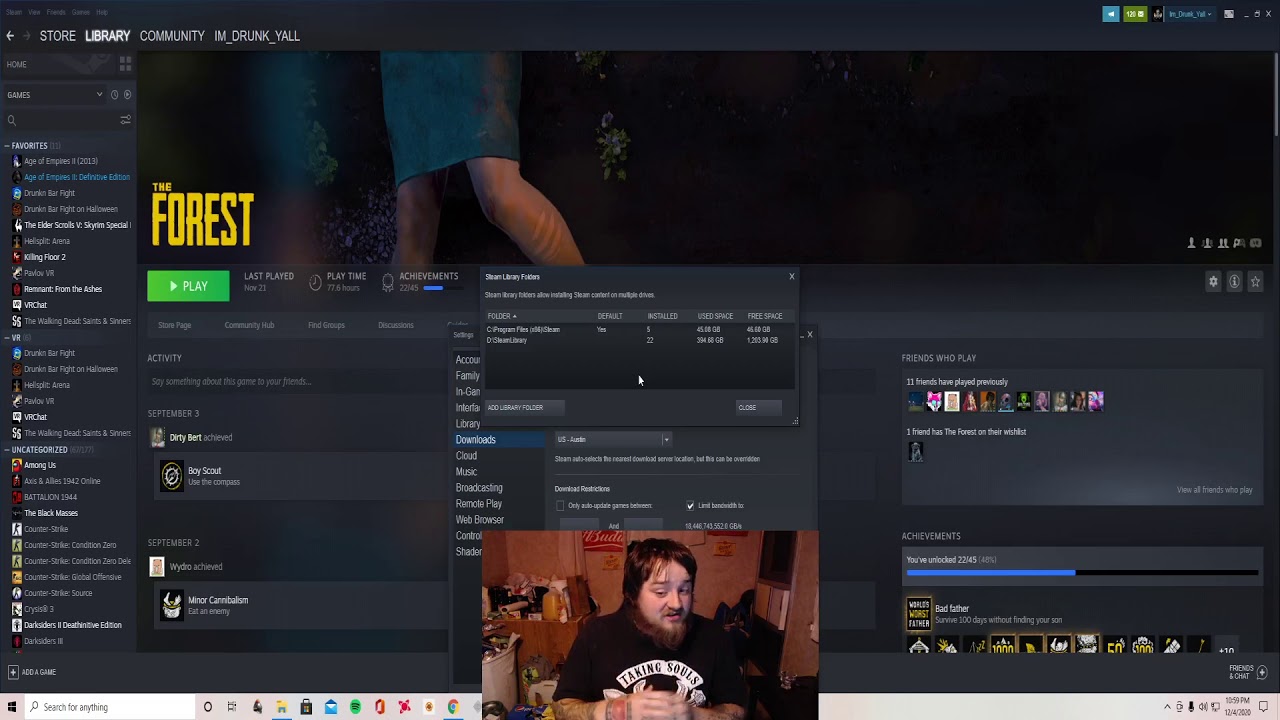The image size is (1280, 720).
Task: Click Close button in Library Folders dialog
Action: coord(759,407)
